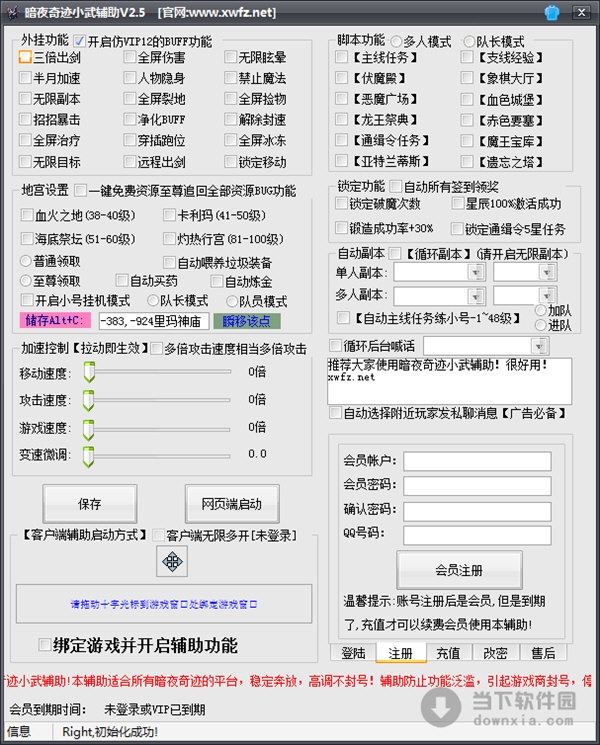This screenshot has height=745, width=600.
Task: Enable 自动买药 checkbox
Action: [122, 280]
